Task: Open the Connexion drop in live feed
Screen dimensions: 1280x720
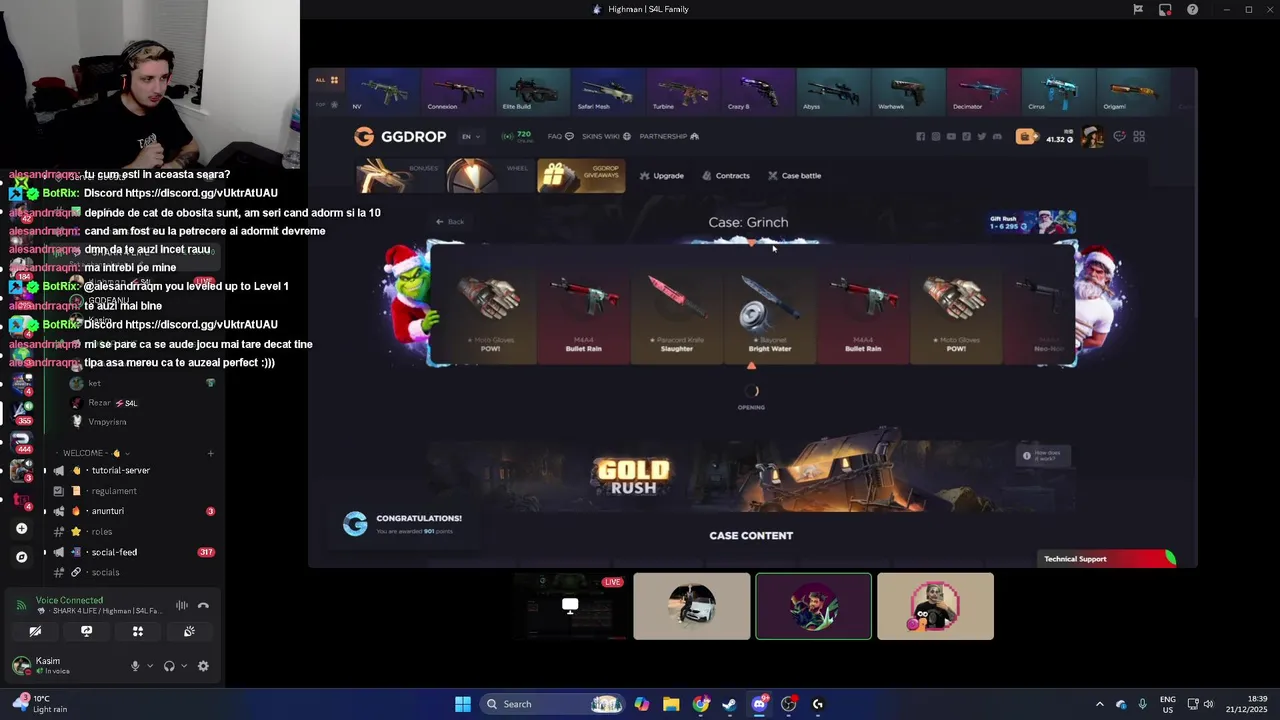Action: (457, 91)
